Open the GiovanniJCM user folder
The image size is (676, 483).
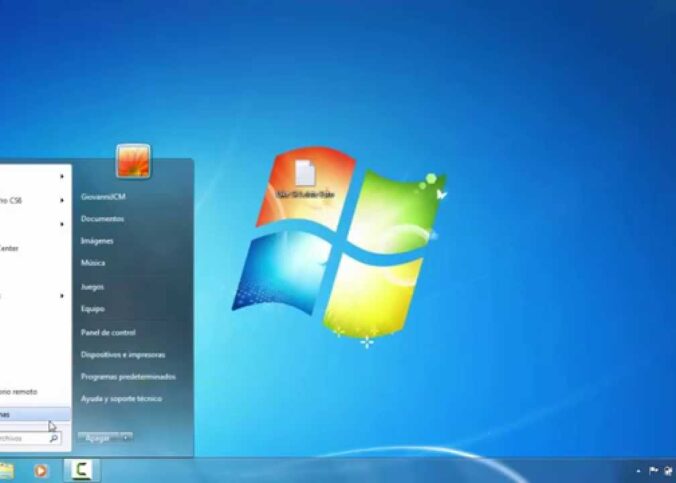point(103,197)
